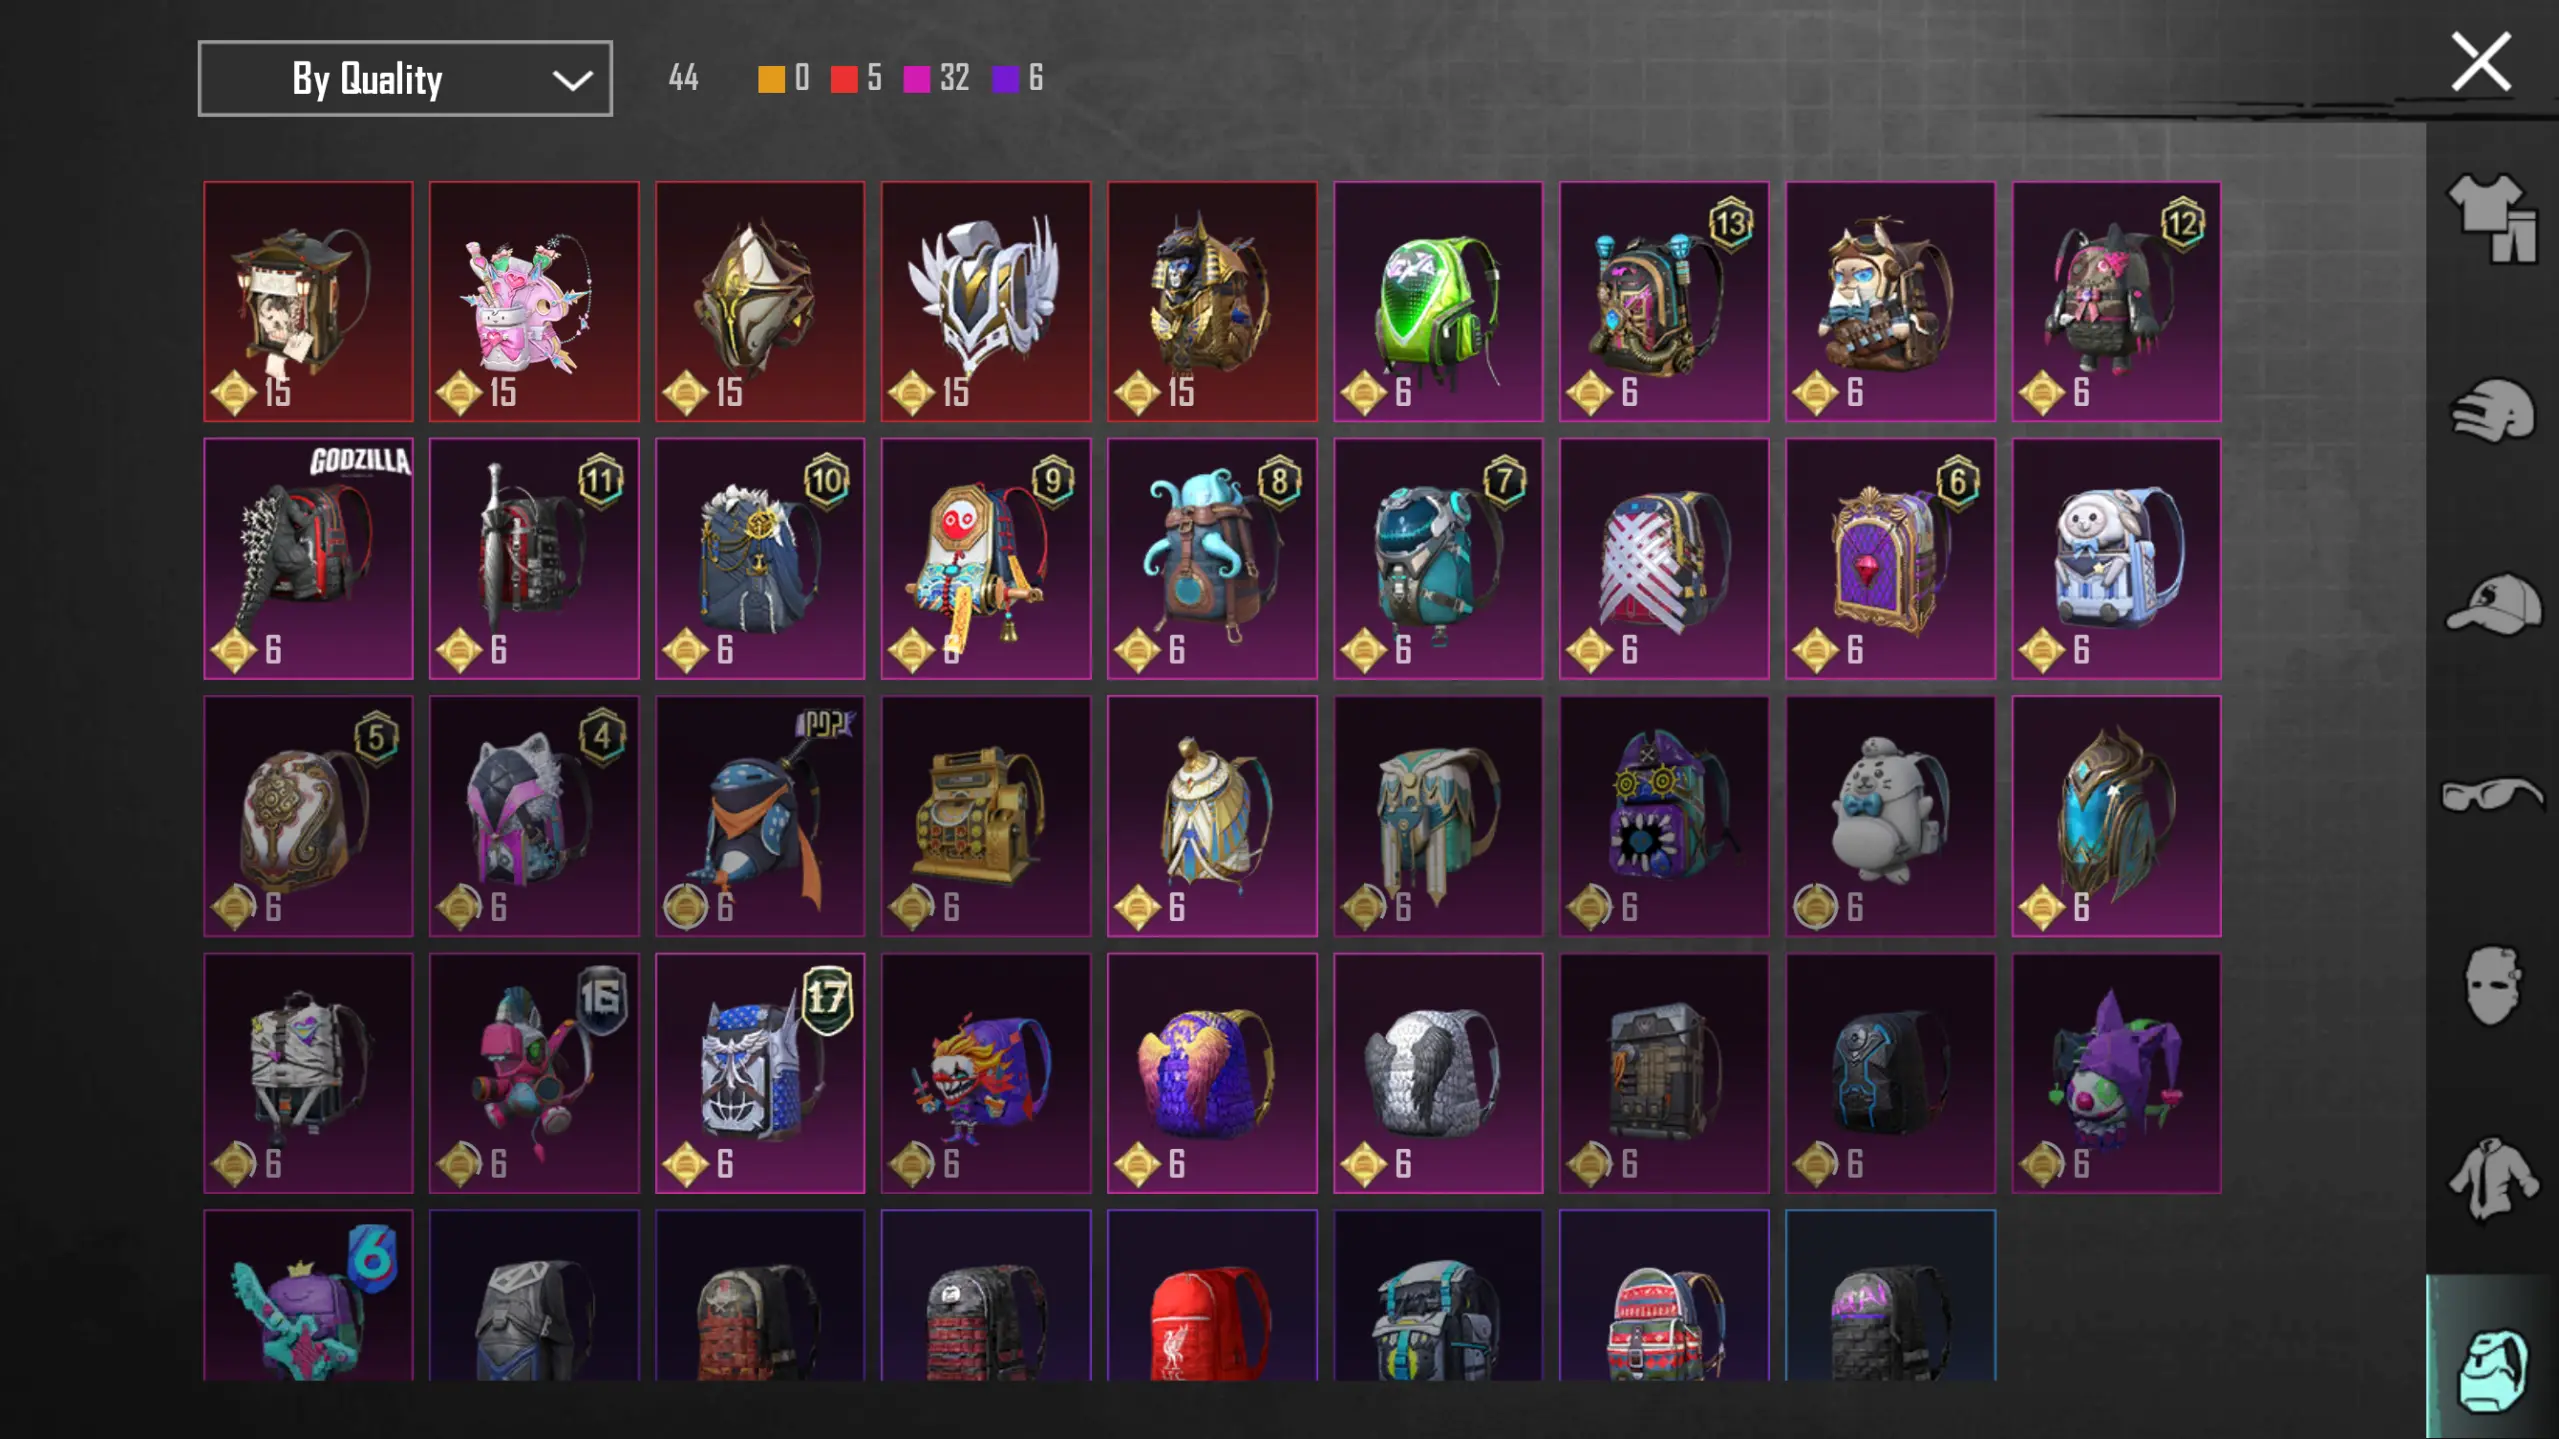Select the jacket category icon
Viewport: 2559px width, 1439px height.
click(2493, 1178)
